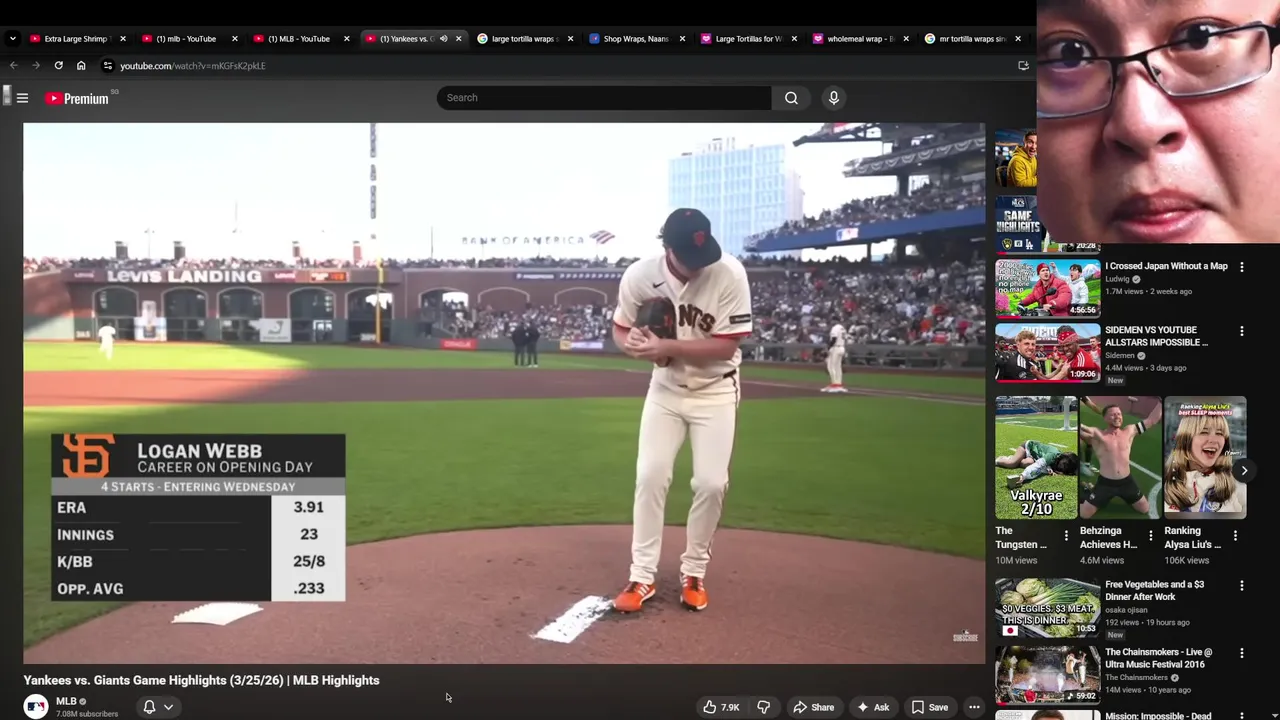Open The Chainsmokers Live @ Ultra thumbnail
Screen dimensions: 1280x720
pos(1047,674)
